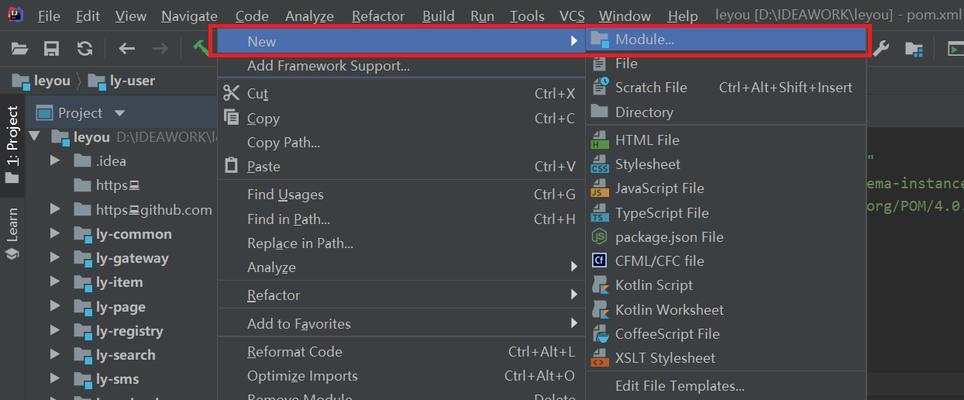Click the CFML/CFC file icon
The height and width of the screenshot is (400, 964).
[599, 261]
